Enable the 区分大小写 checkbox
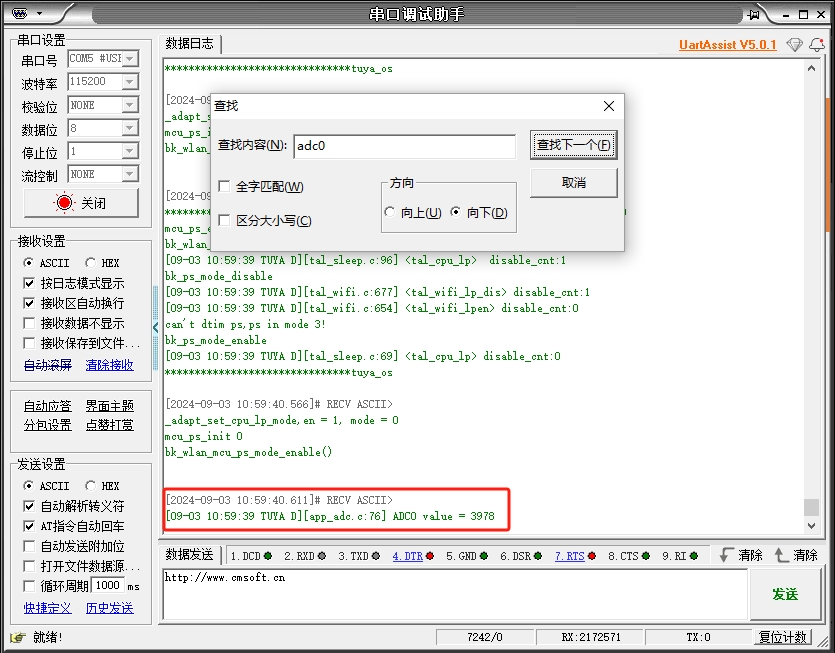 [224, 220]
